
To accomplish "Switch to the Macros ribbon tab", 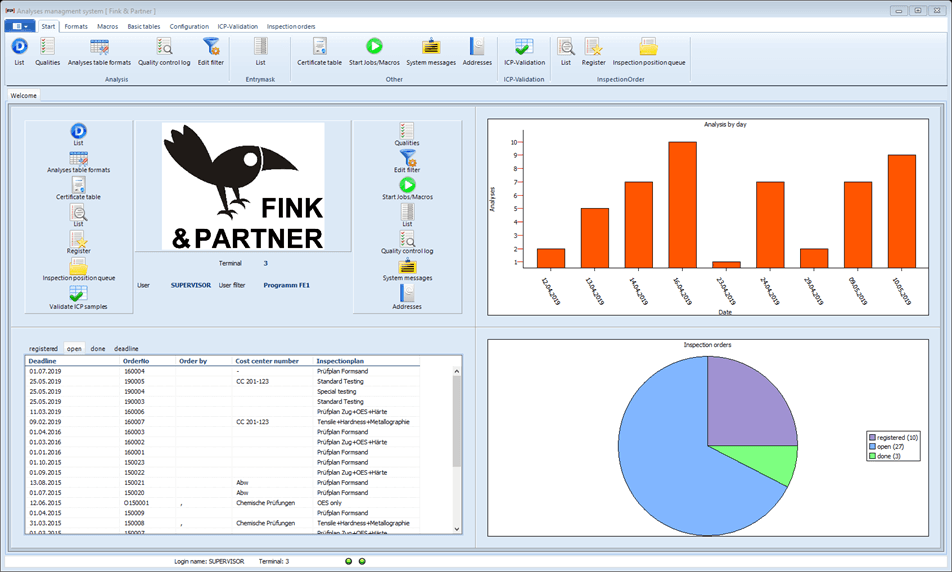I will (x=107, y=26).
